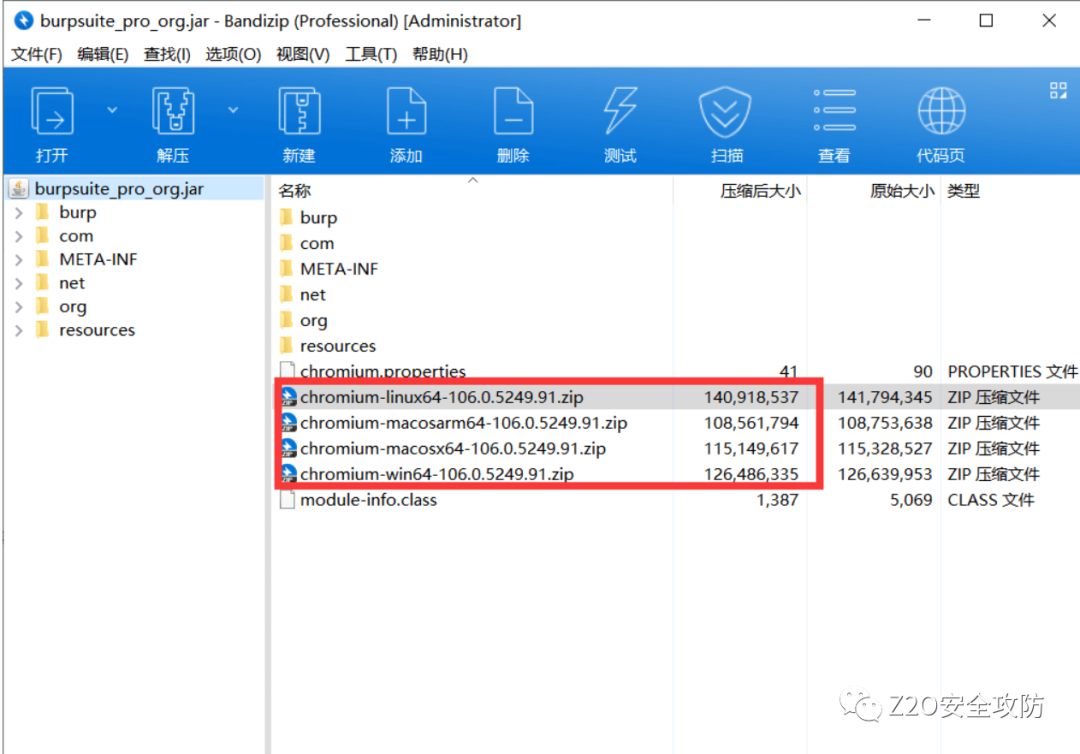The image size is (1080, 754).
Task: Expand the com folder in tree
Action: coord(19,236)
